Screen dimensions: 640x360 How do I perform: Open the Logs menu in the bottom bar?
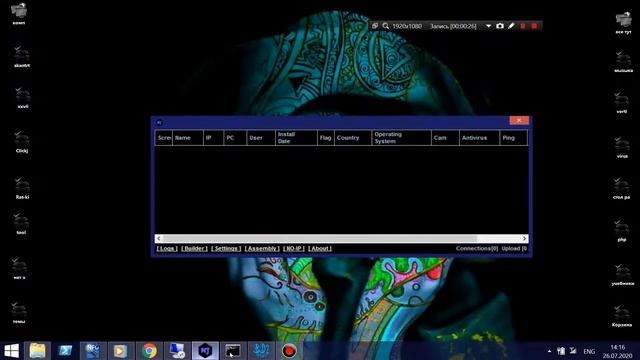tap(167, 248)
